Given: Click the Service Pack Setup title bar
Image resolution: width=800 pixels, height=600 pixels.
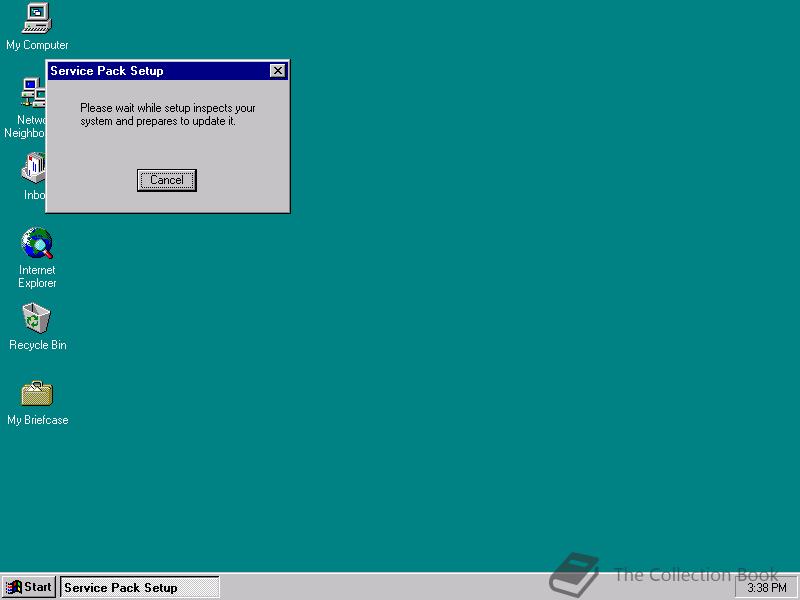Looking at the screenshot, I should (168, 71).
